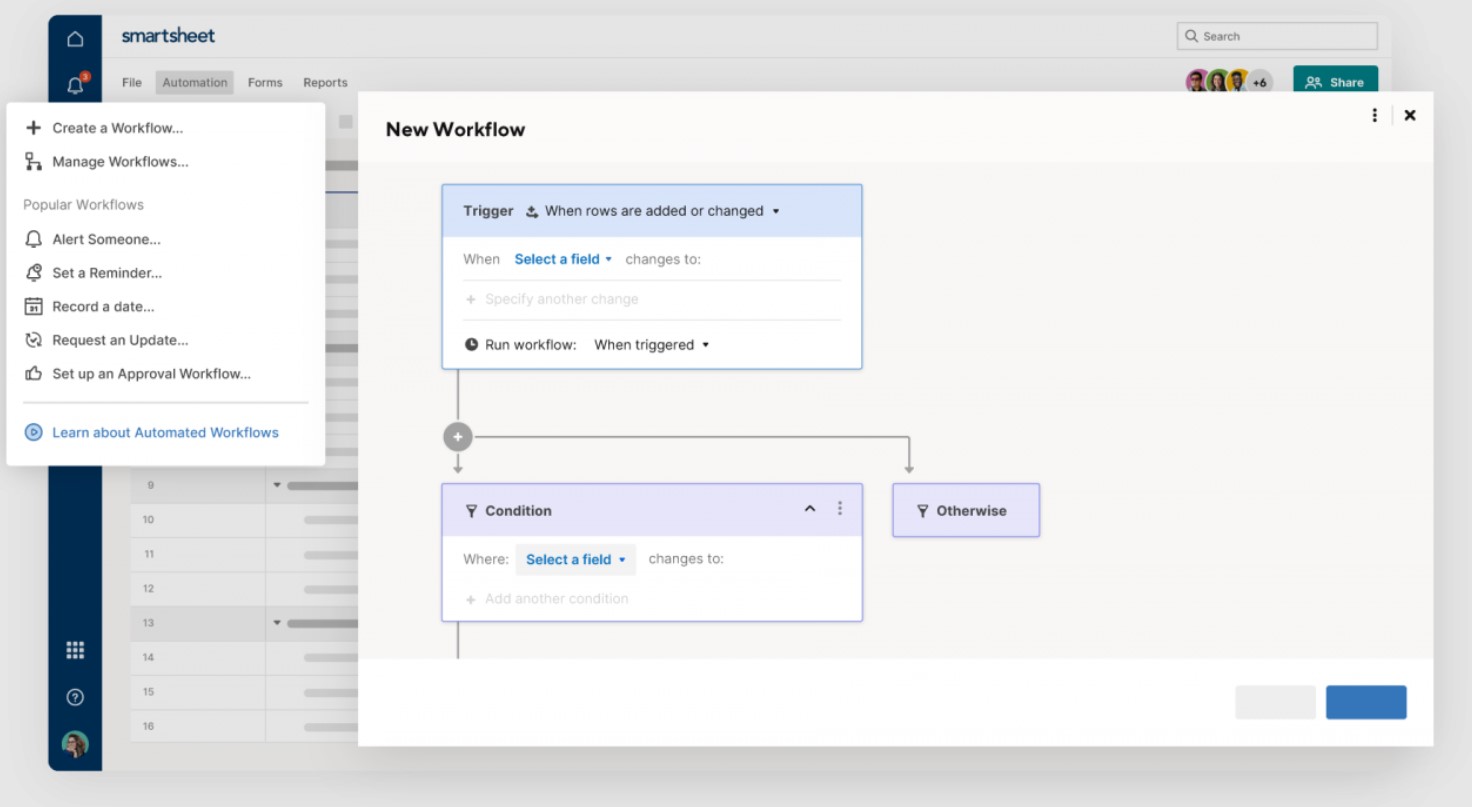
Task: Open the Trigger 'Select a field' dropdown
Action: pyautogui.click(x=563, y=259)
